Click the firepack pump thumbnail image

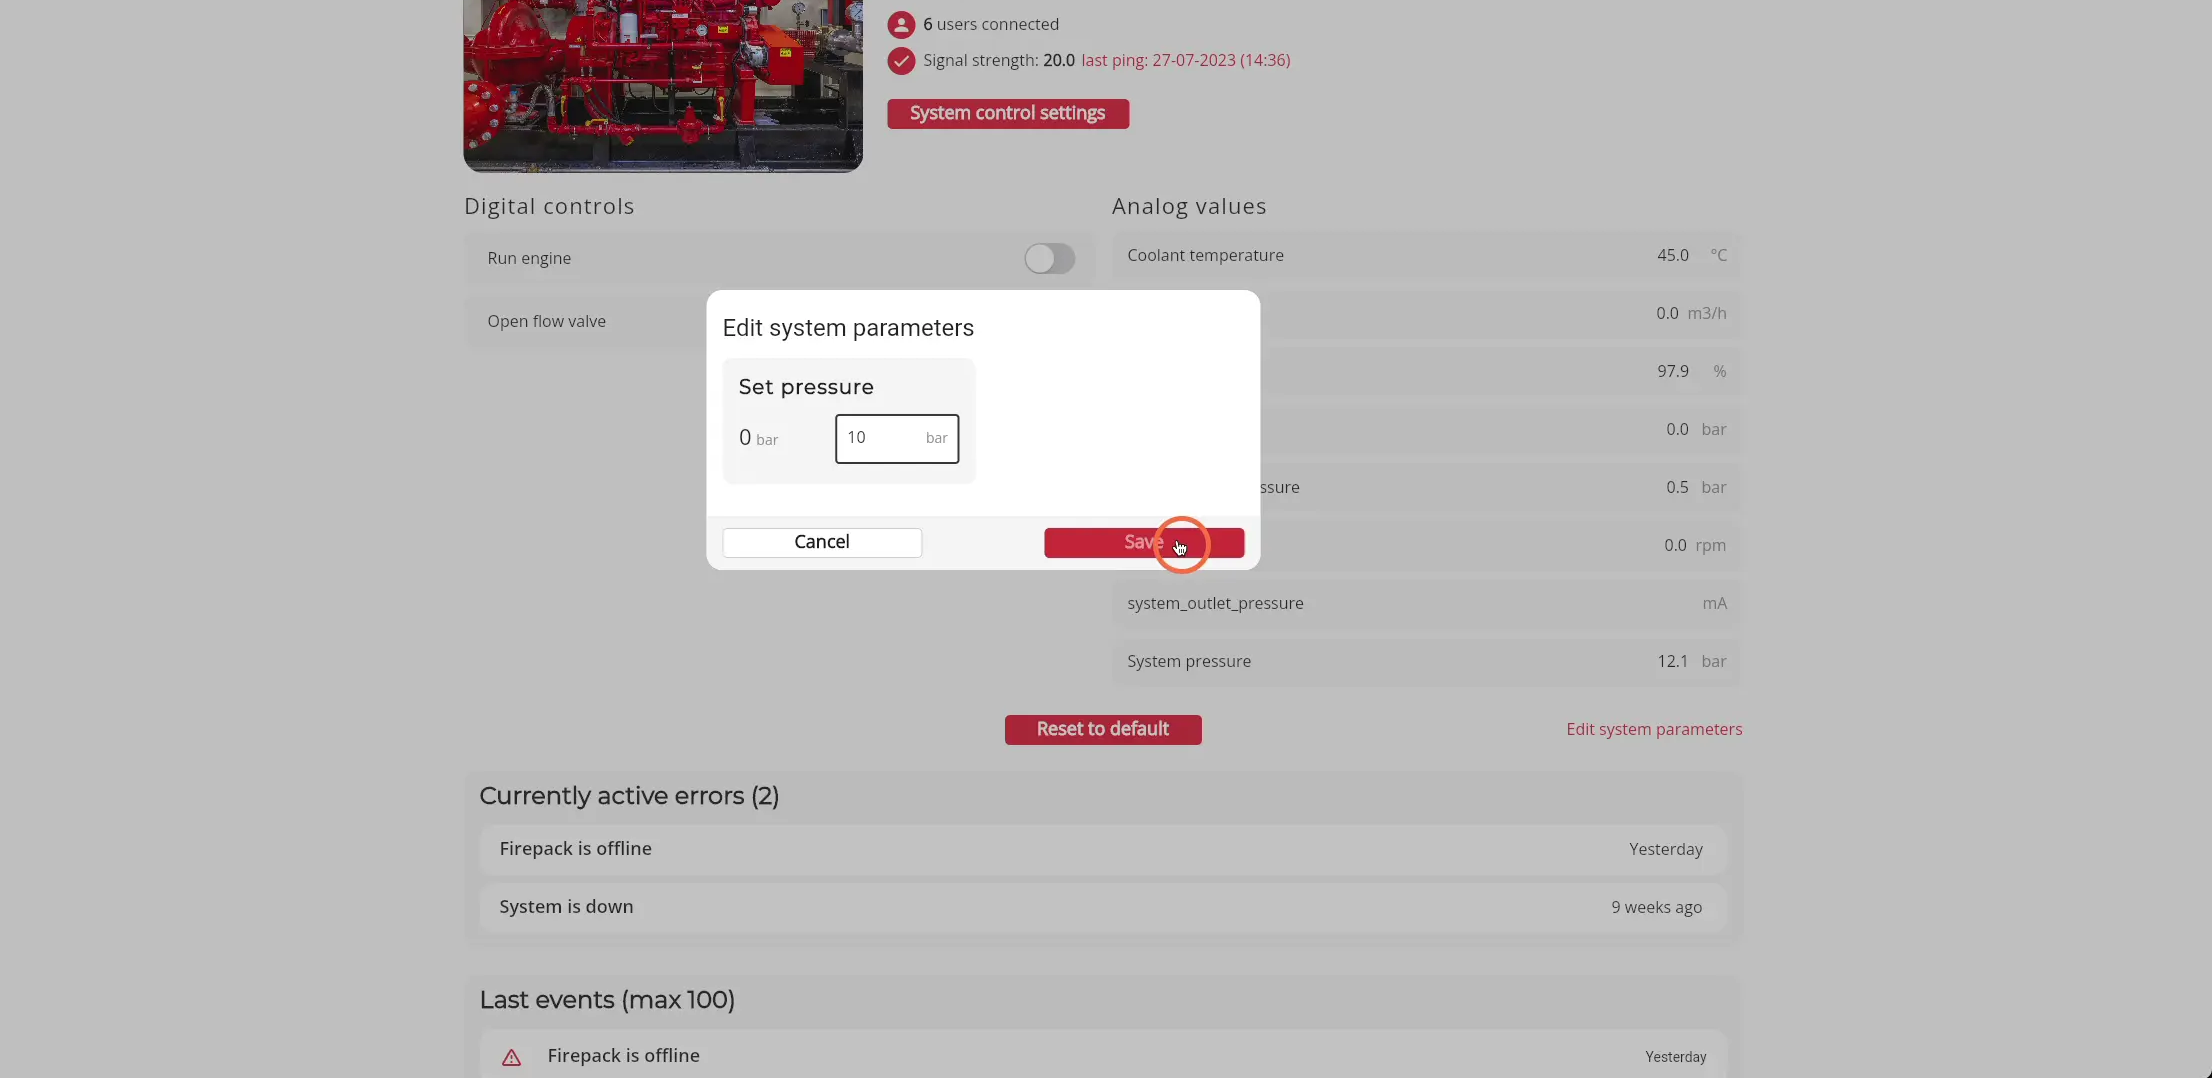(x=663, y=85)
